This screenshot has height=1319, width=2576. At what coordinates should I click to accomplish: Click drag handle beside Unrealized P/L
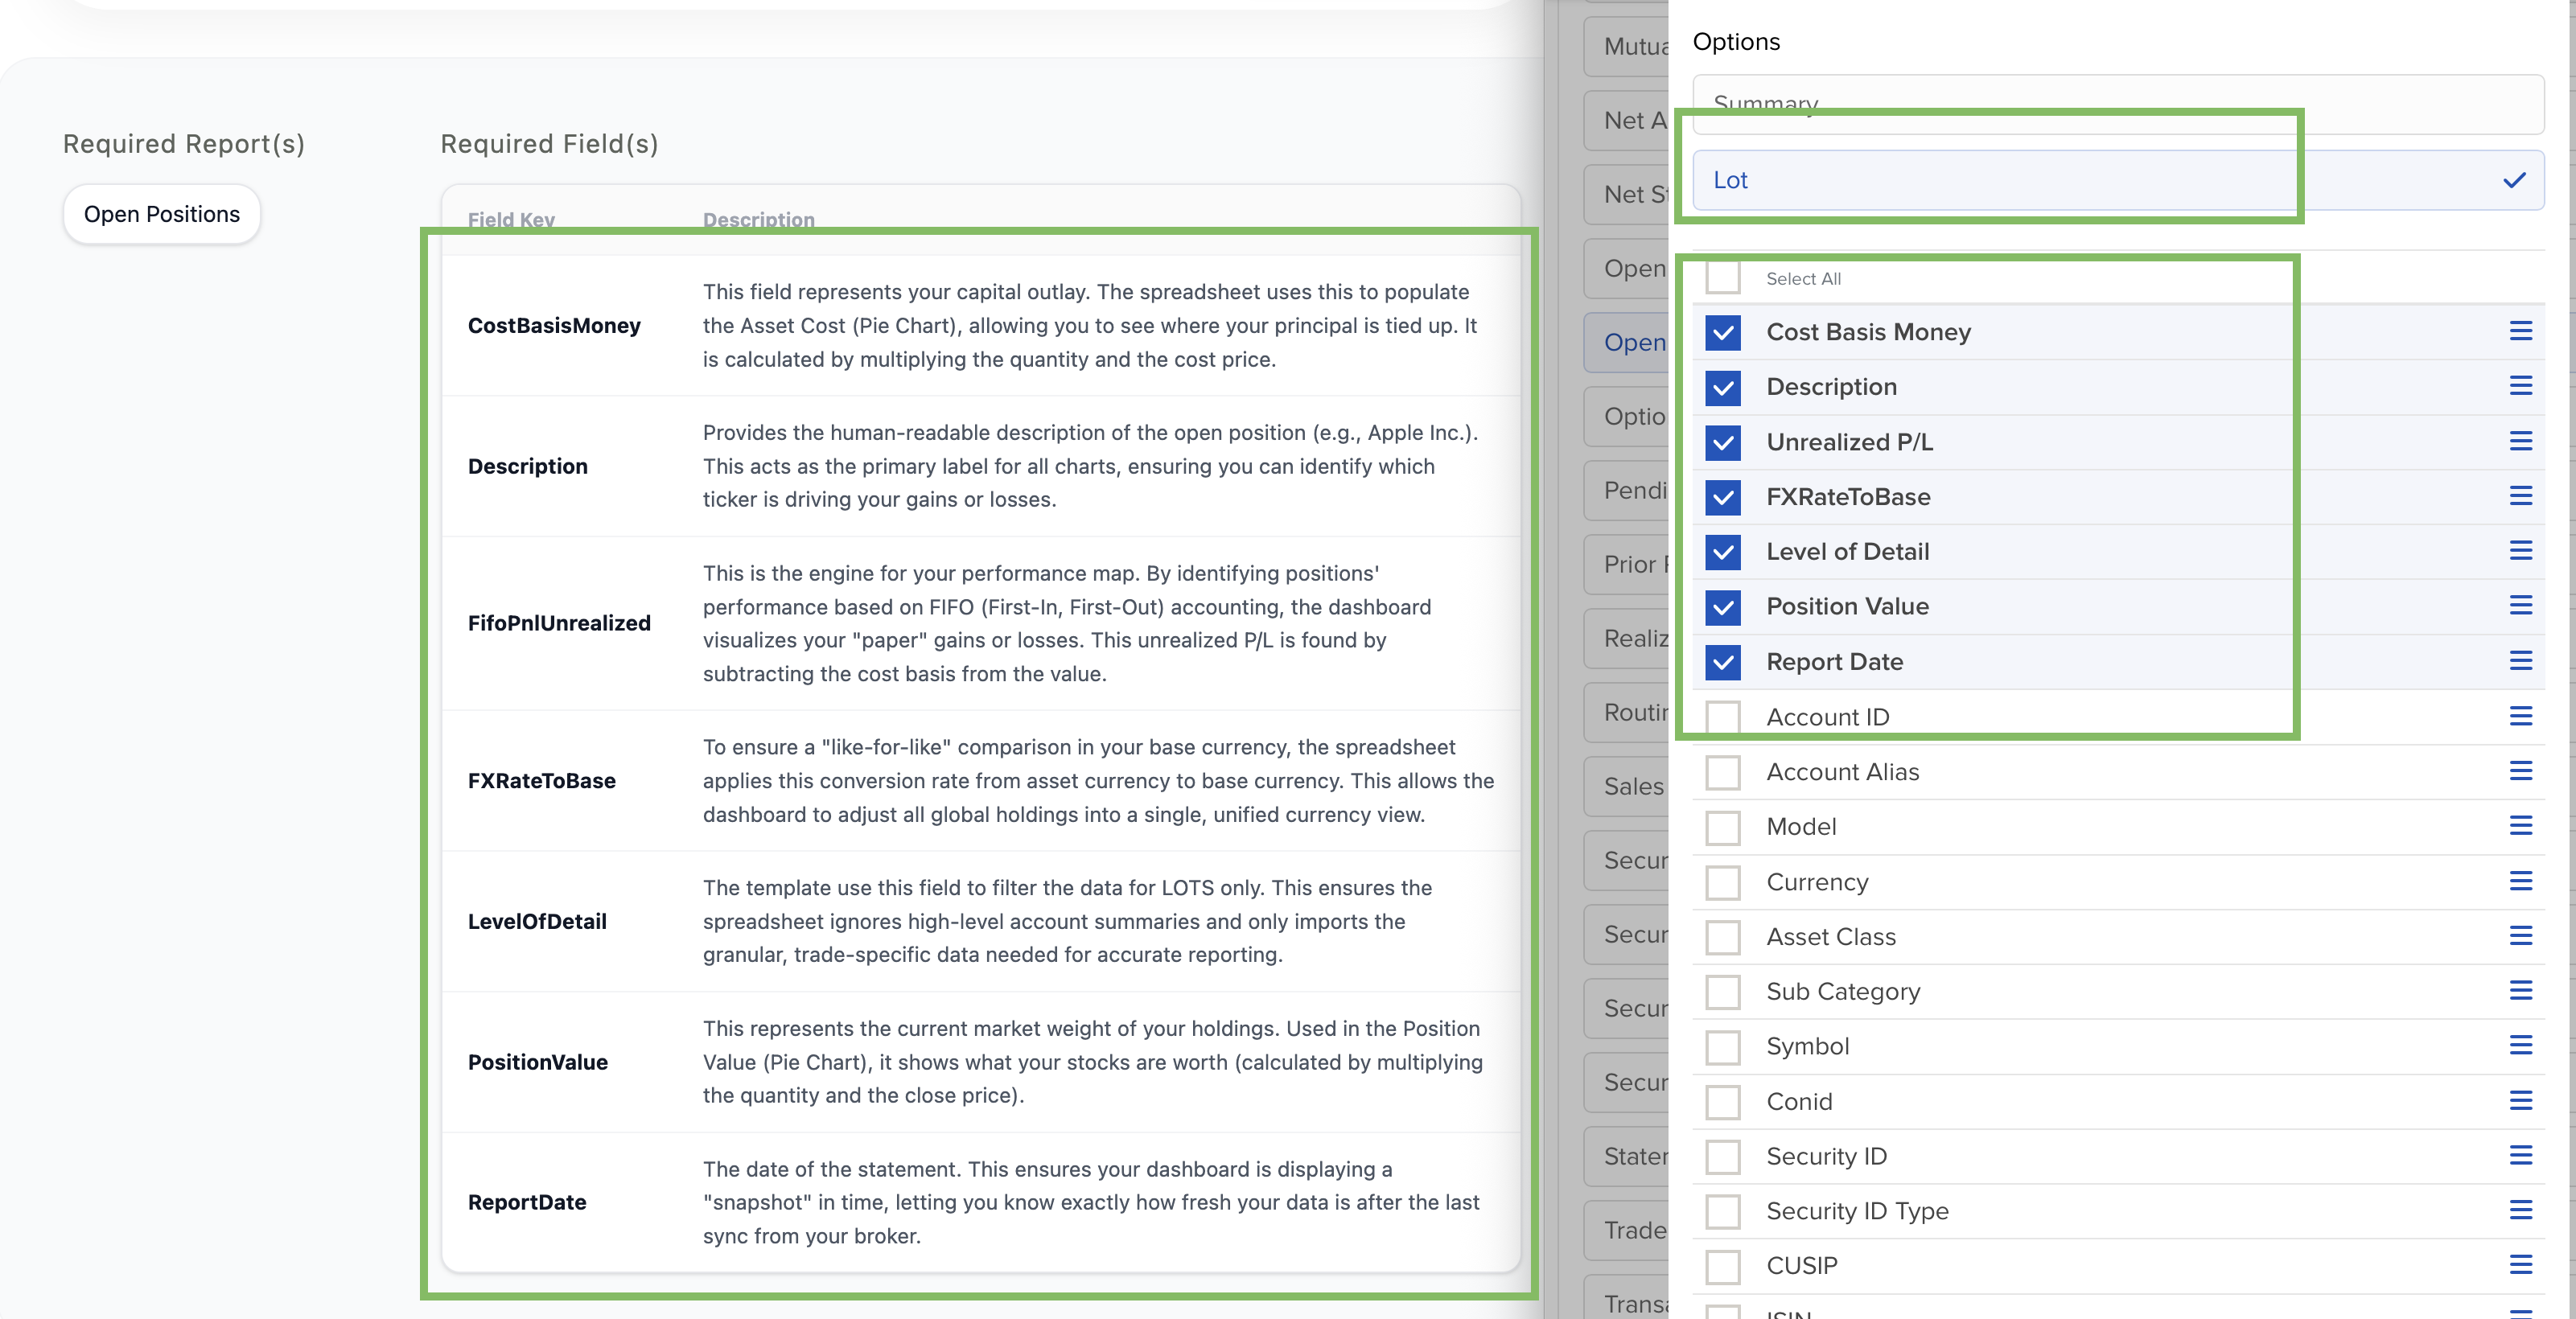[x=2520, y=441]
